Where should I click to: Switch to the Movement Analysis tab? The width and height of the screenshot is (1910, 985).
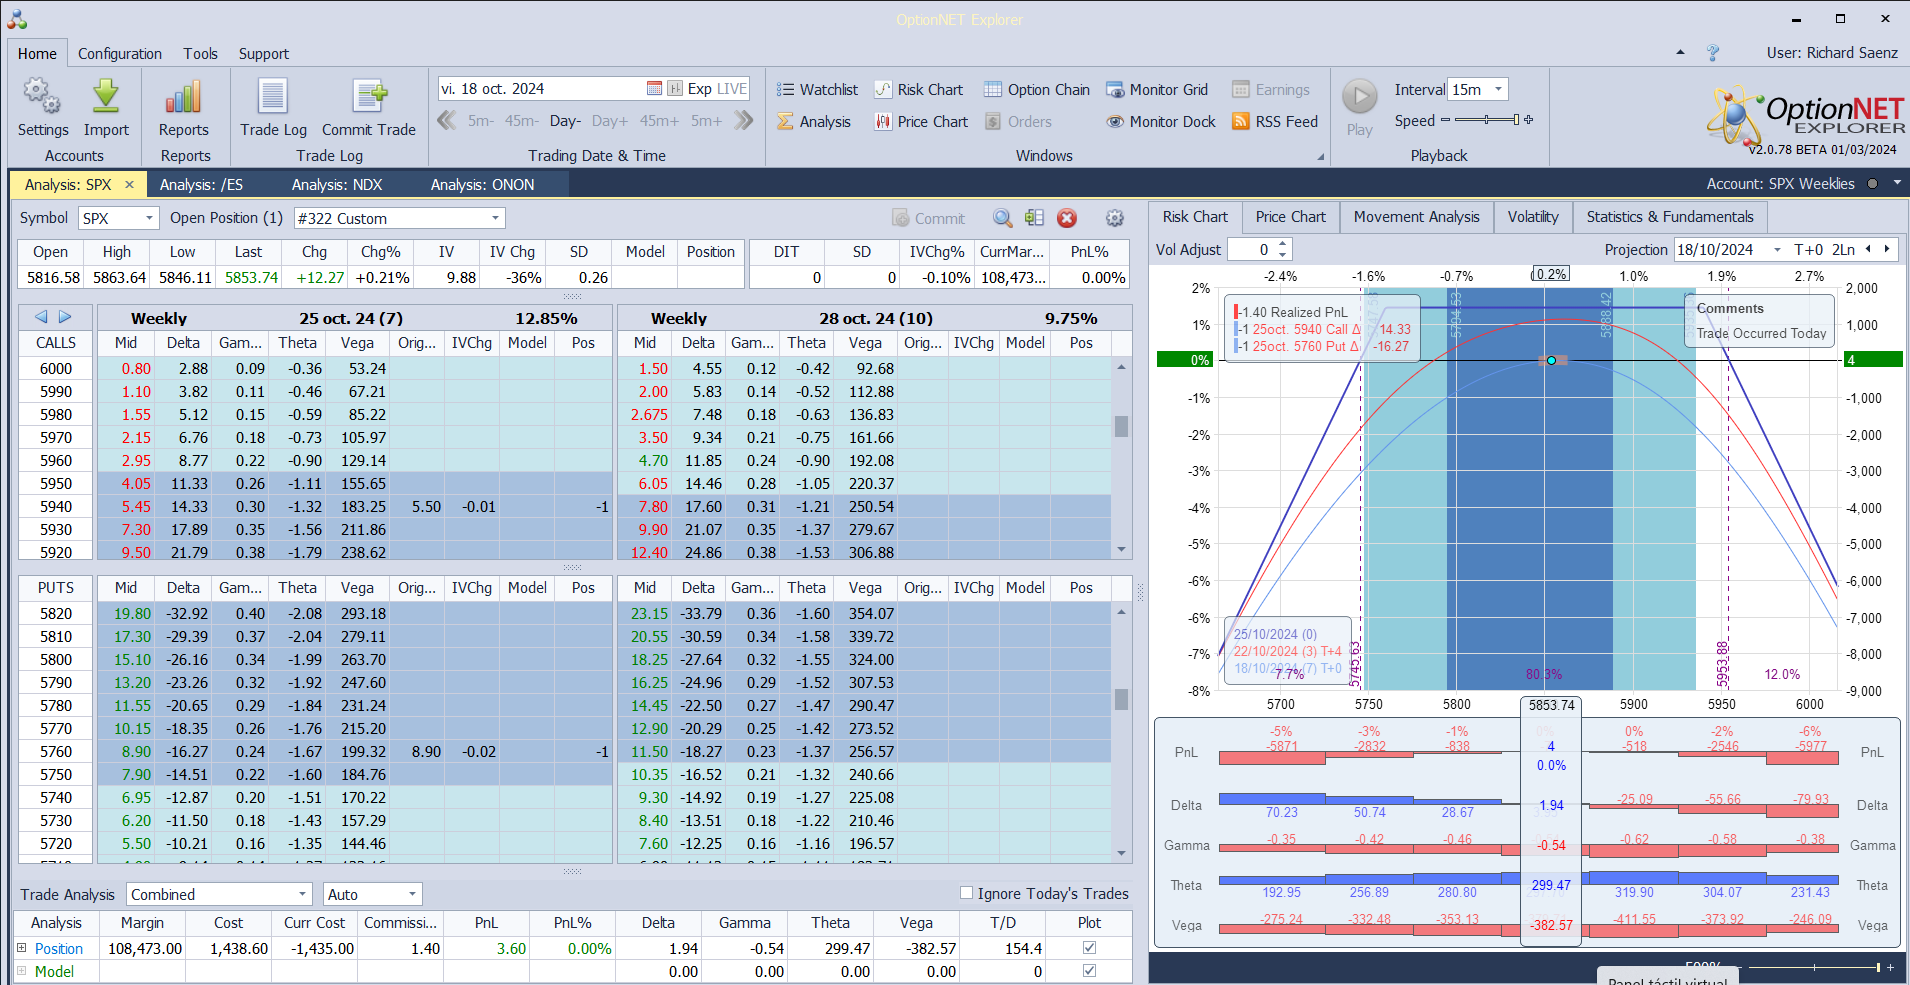click(x=1416, y=217)
